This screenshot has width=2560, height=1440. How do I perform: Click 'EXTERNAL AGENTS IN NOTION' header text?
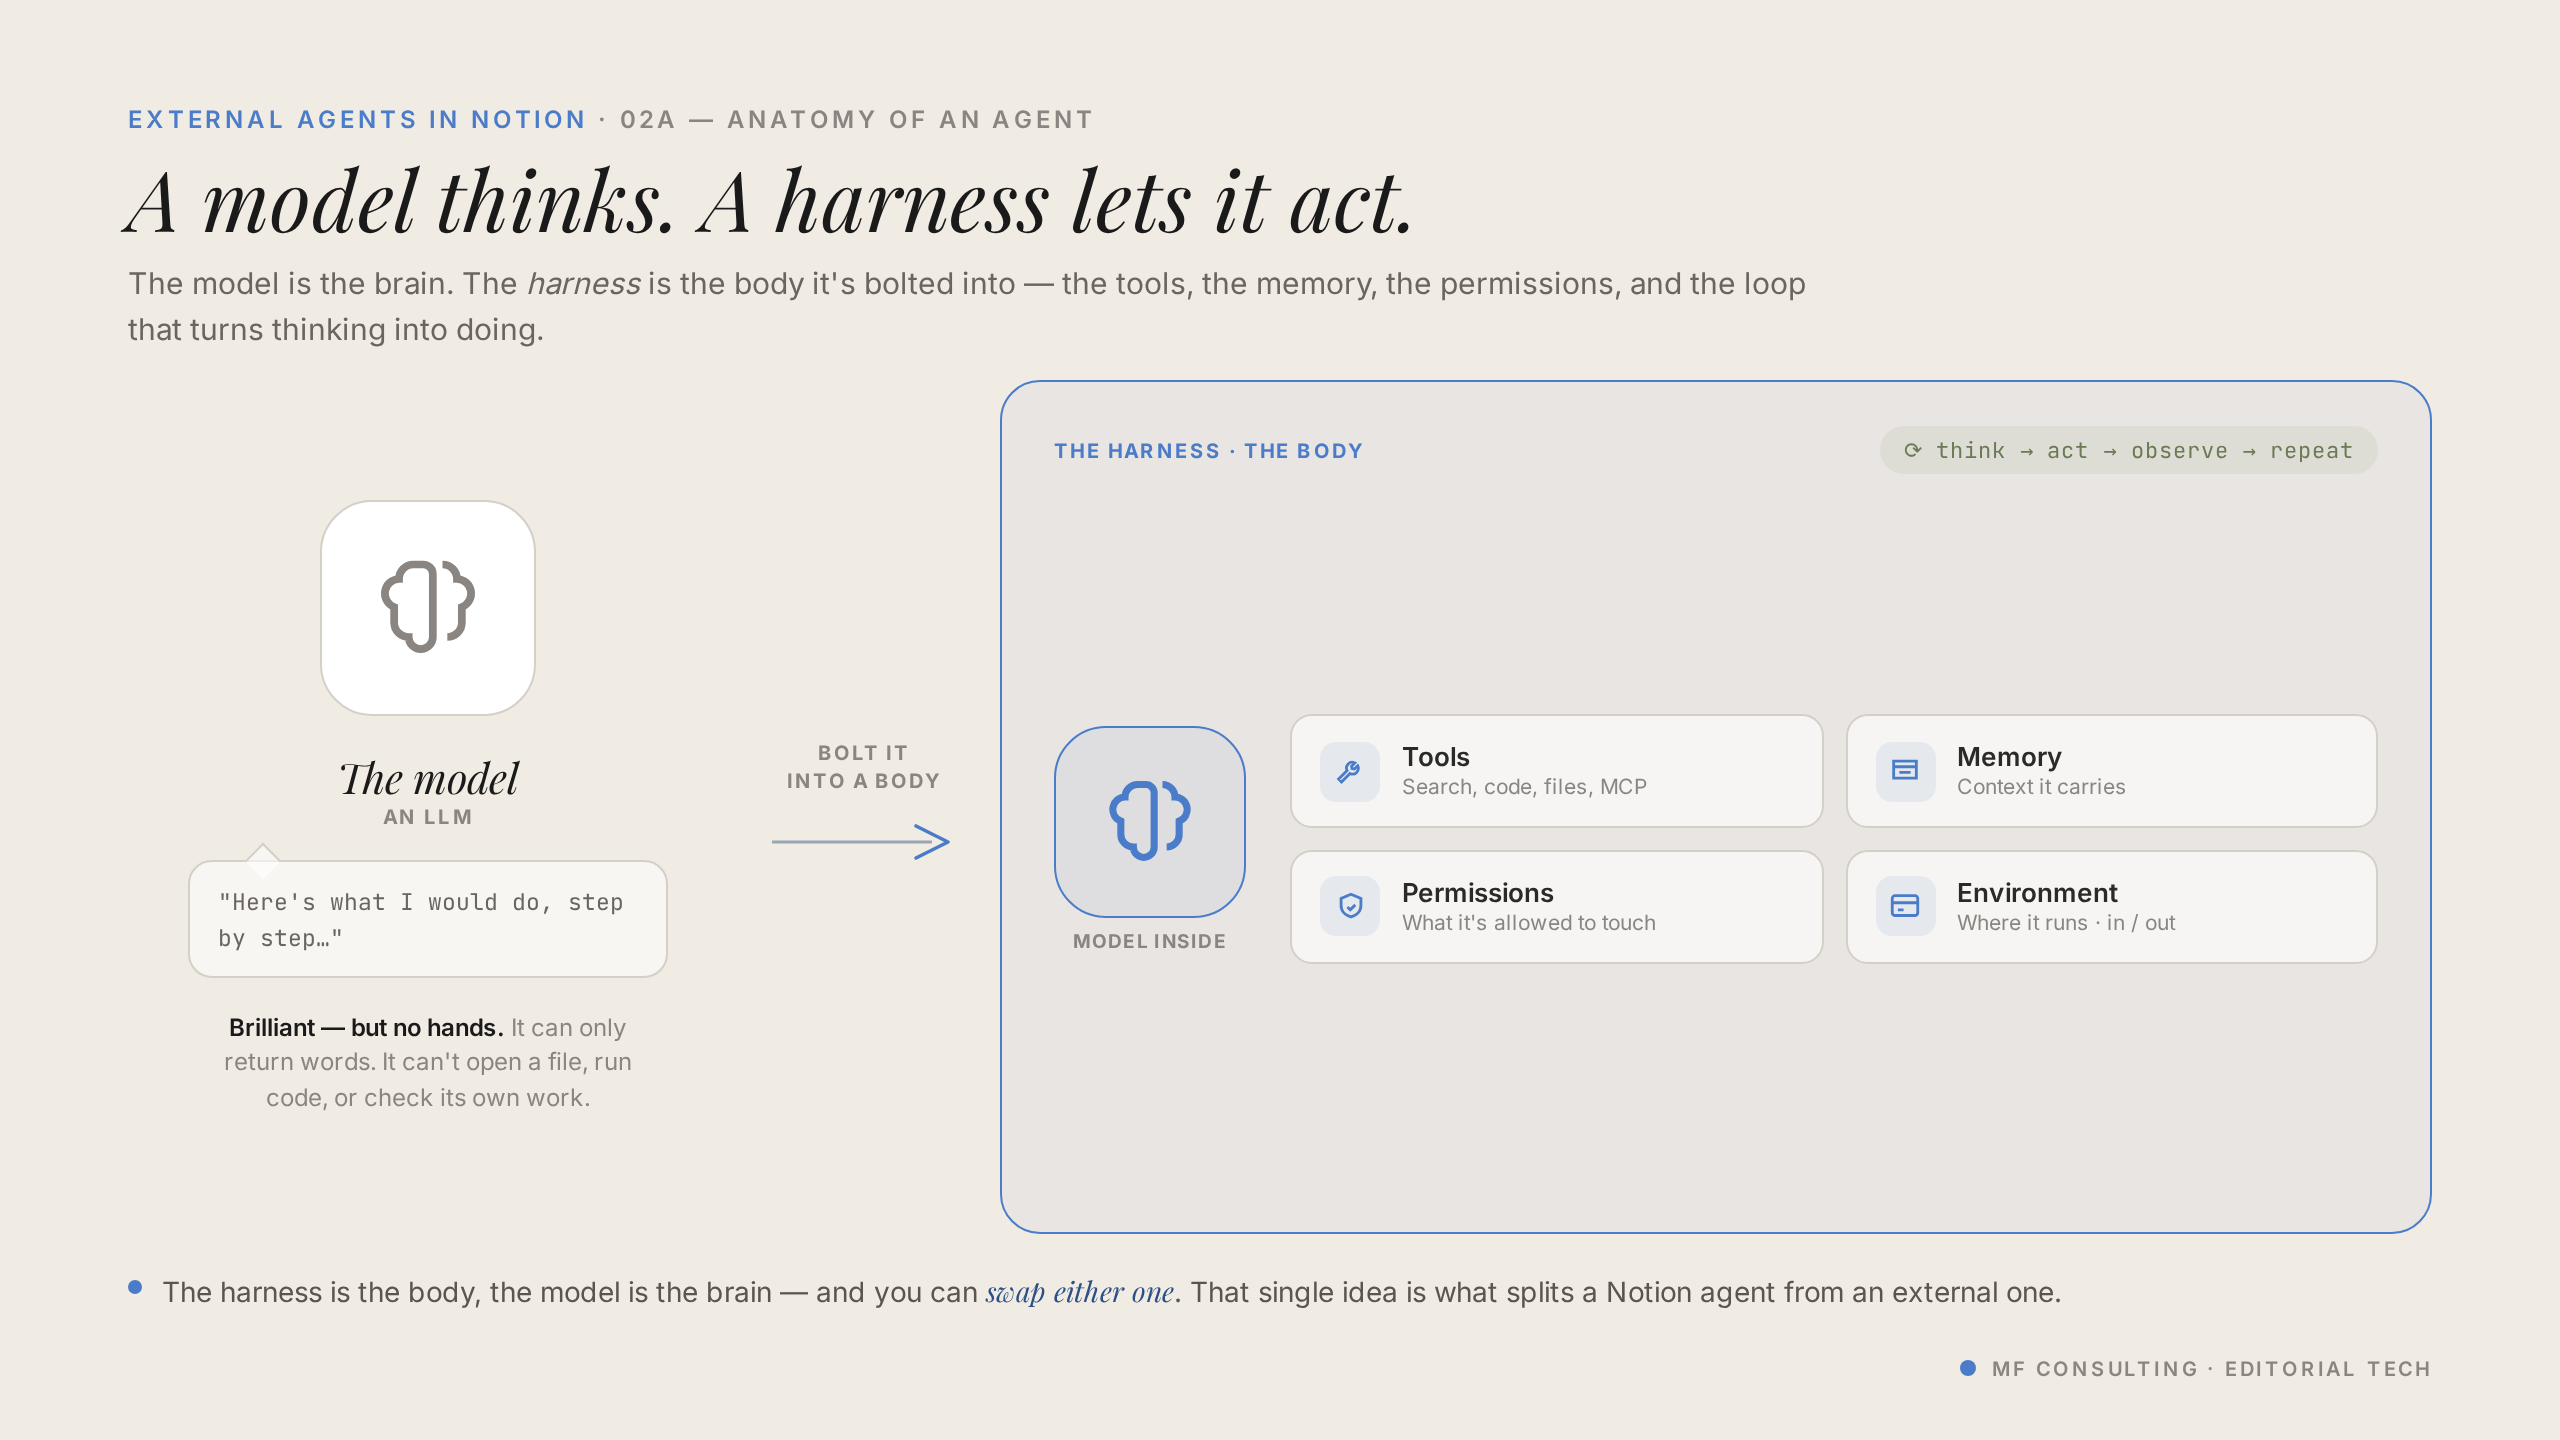coord(357,120)
